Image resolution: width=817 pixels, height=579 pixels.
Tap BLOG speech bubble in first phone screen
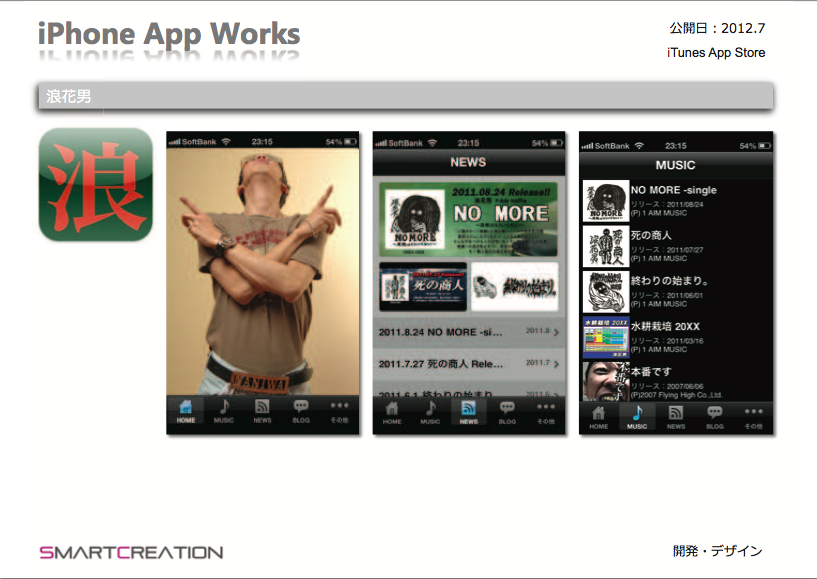point(301,406)
